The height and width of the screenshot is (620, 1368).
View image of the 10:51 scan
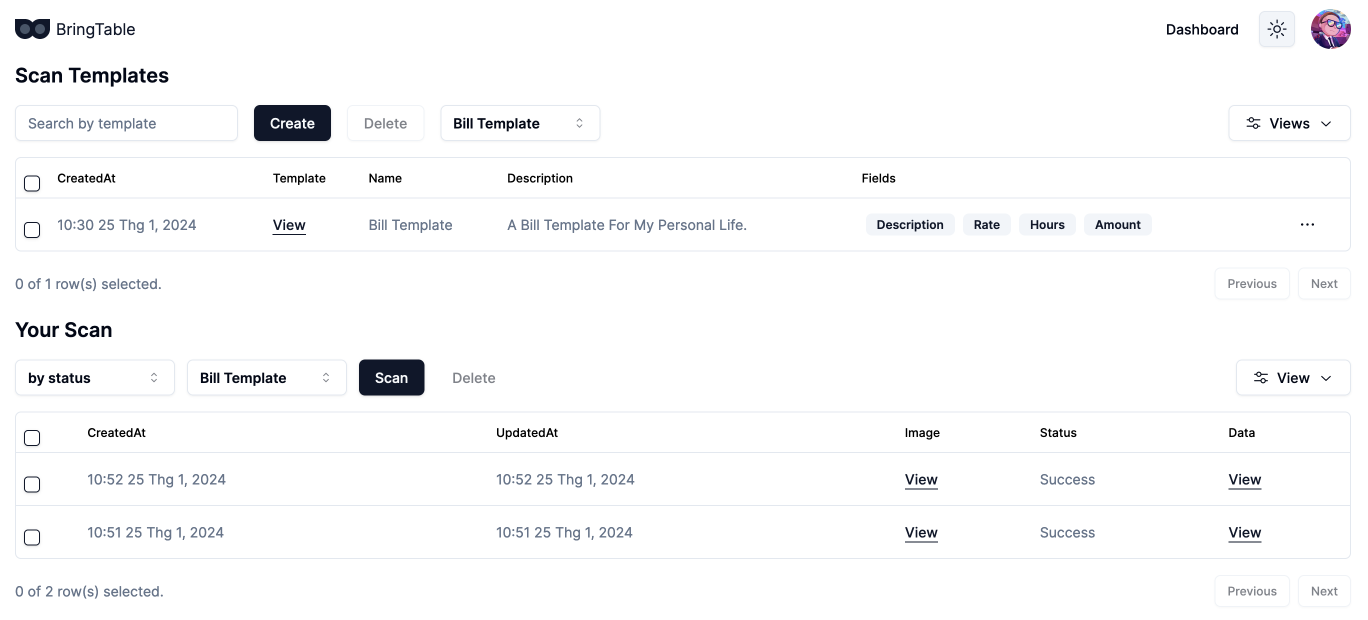click(x=921, y=533)
